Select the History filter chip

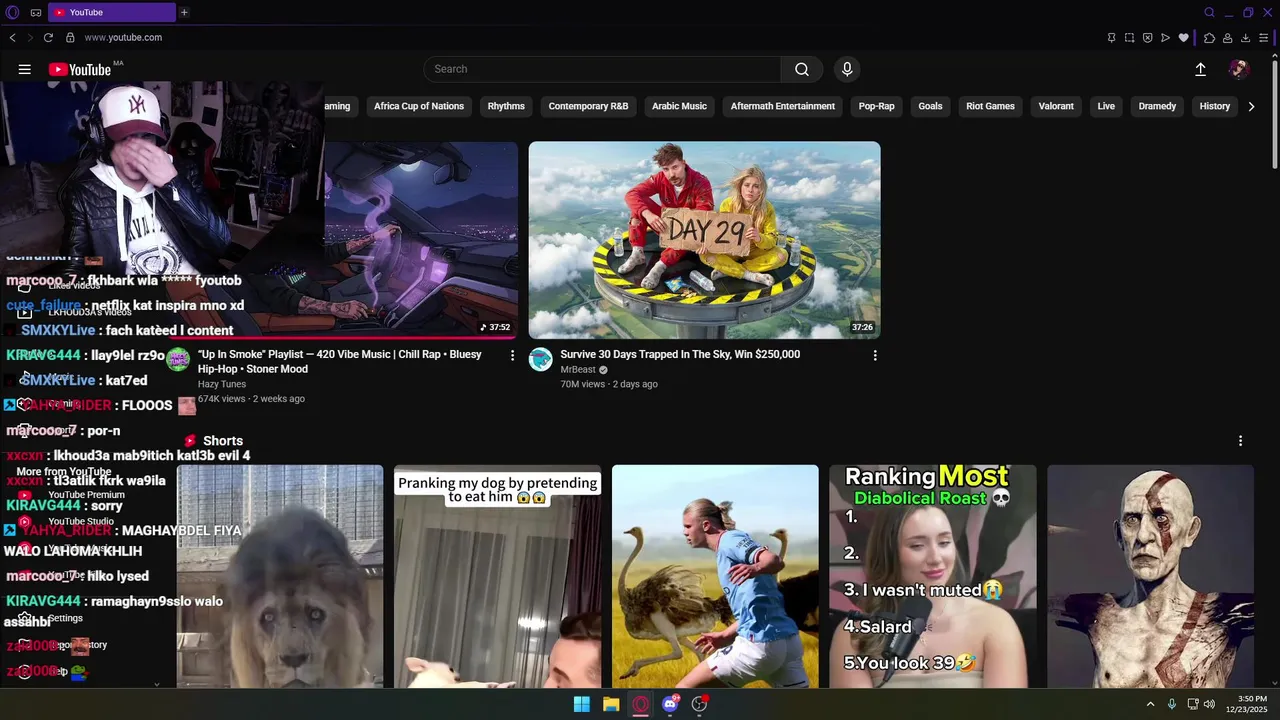(x=1214, y=106)
